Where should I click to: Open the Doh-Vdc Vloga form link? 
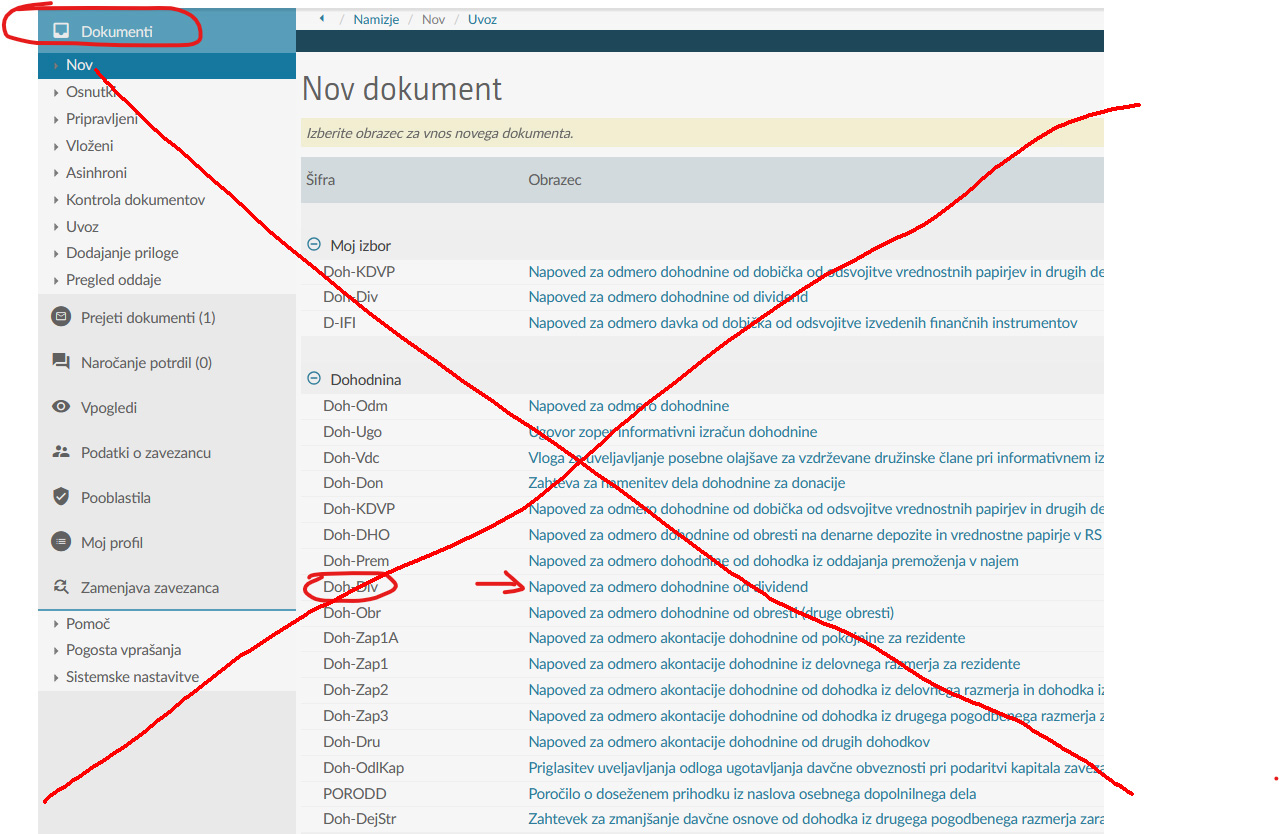click(816, 458)
